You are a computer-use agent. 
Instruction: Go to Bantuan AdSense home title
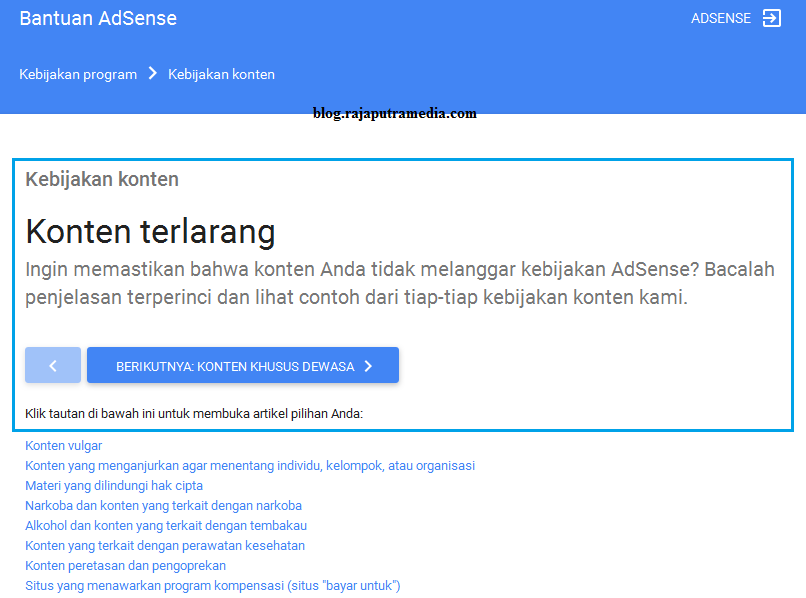coord(98,19)
